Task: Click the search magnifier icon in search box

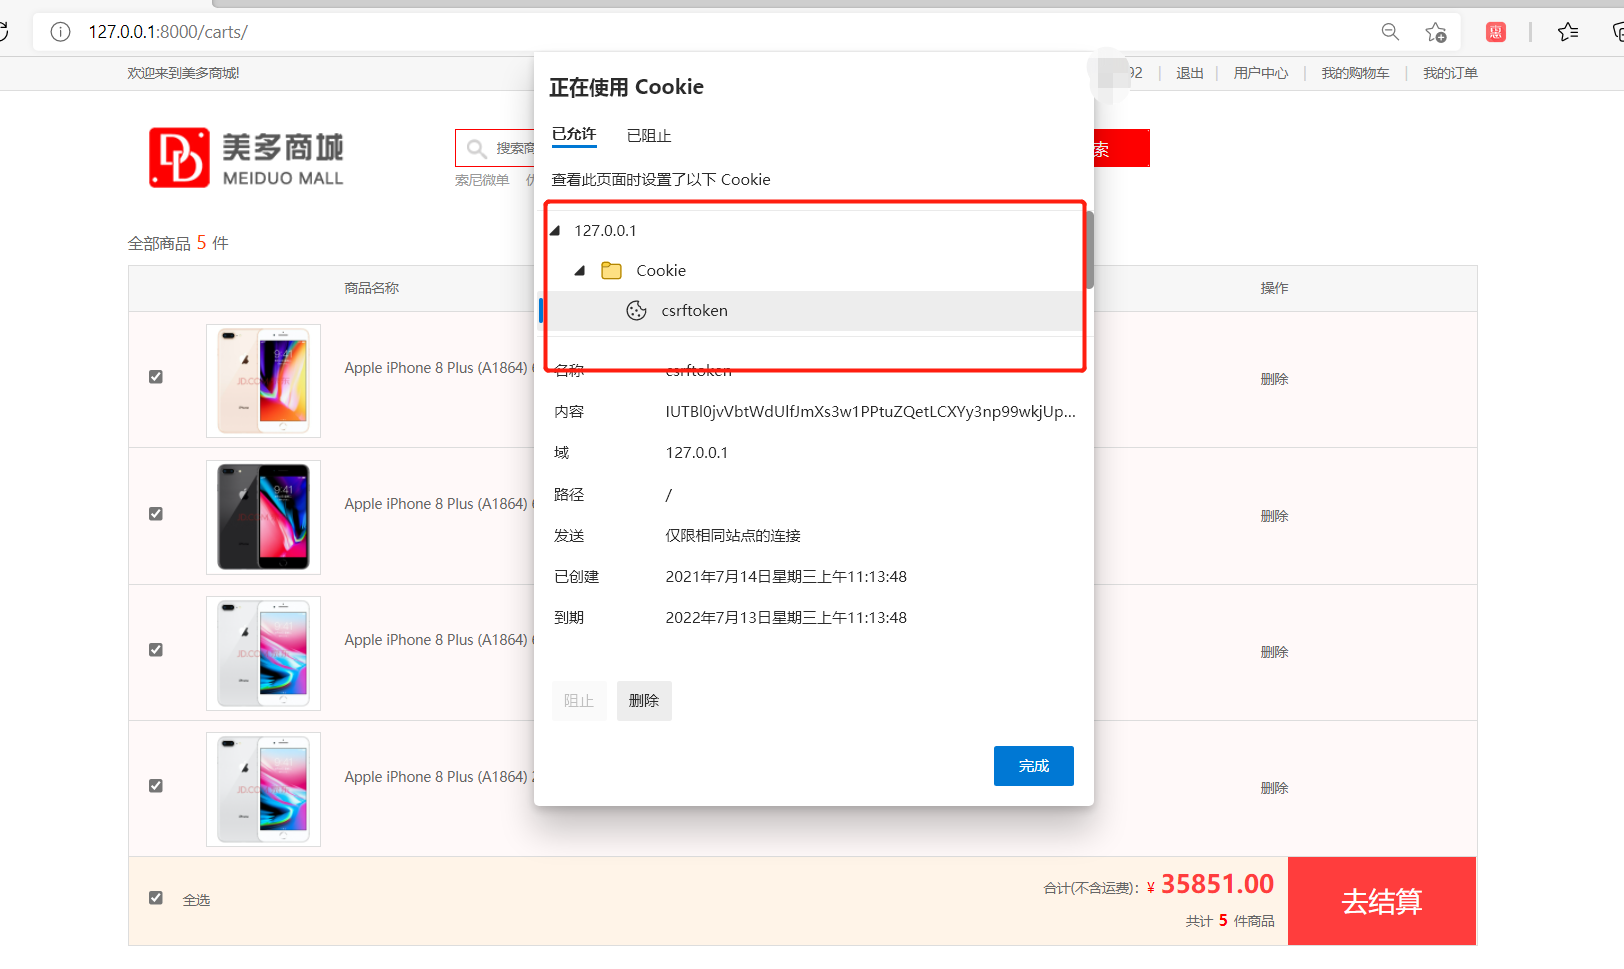Action: (477, 148)
